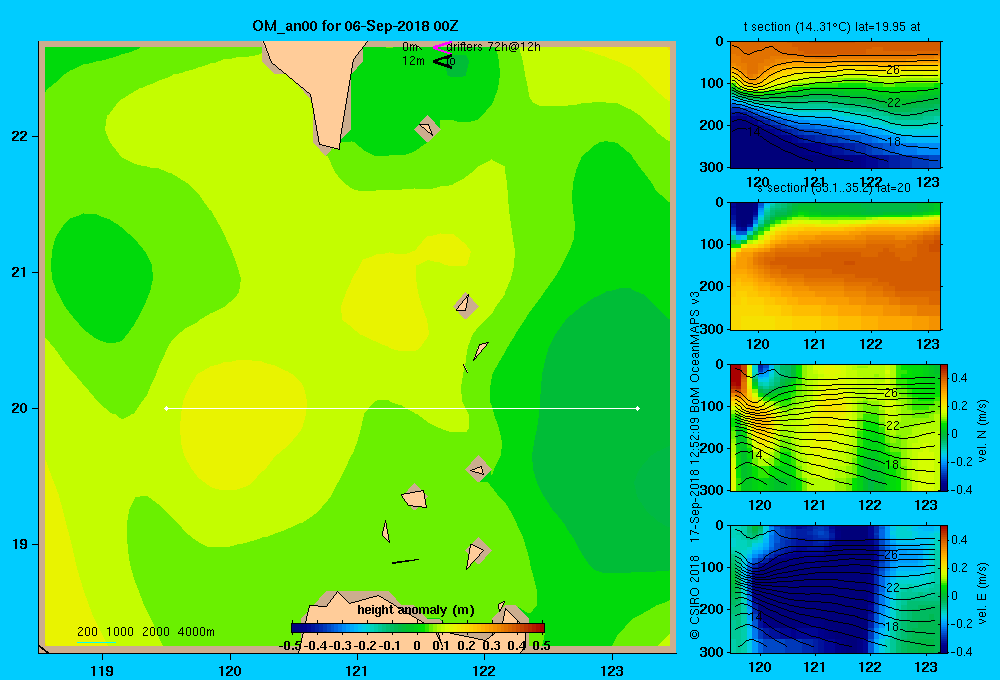Click latitude label '20' on the main map axis
The width and height of the screenshot is (1000, 680).
click(x=20, y=408)
